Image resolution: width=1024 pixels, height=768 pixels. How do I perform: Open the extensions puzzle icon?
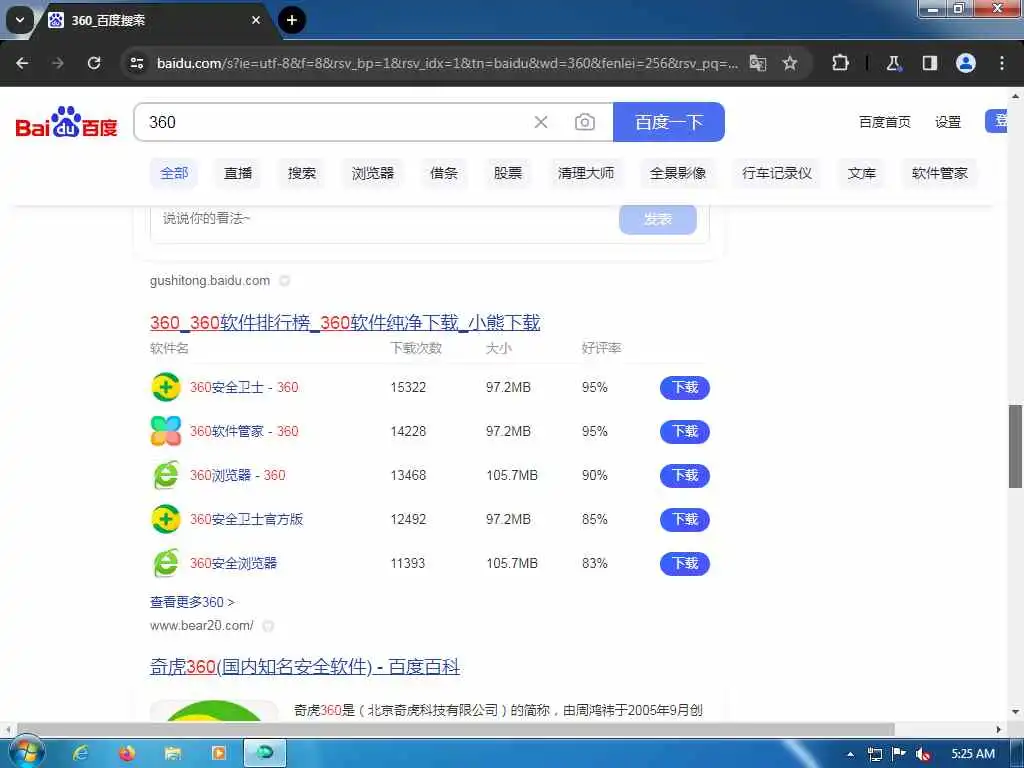[840, 63]
